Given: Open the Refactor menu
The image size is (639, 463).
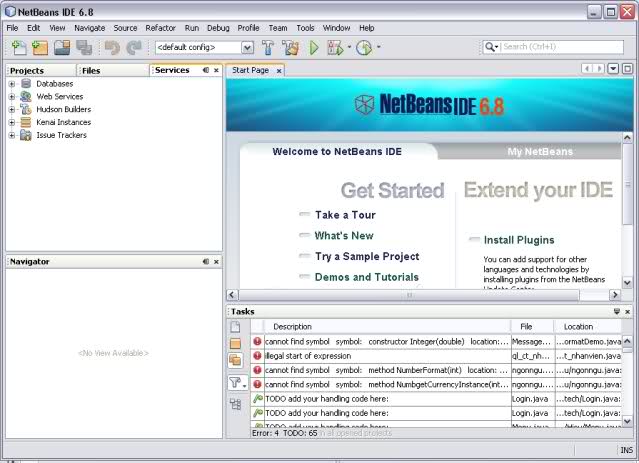Looking at the screenshot, I should (x=160, y=28).
